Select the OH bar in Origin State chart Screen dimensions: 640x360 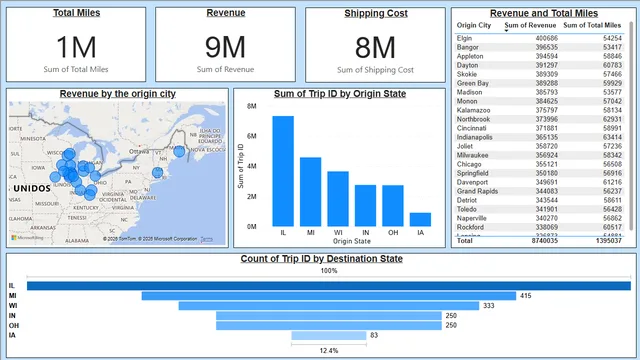[x=393, y=206]
